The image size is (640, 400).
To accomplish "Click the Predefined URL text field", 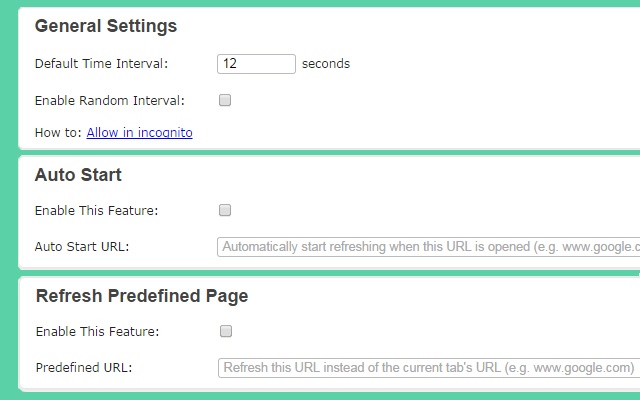I will click(428, 367).
